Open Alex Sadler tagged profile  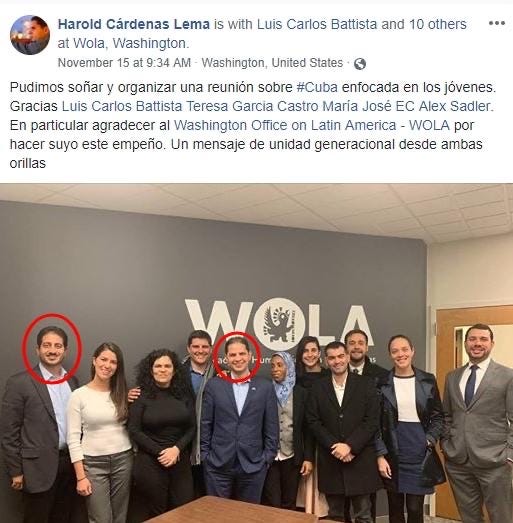[x=454, y=106]
